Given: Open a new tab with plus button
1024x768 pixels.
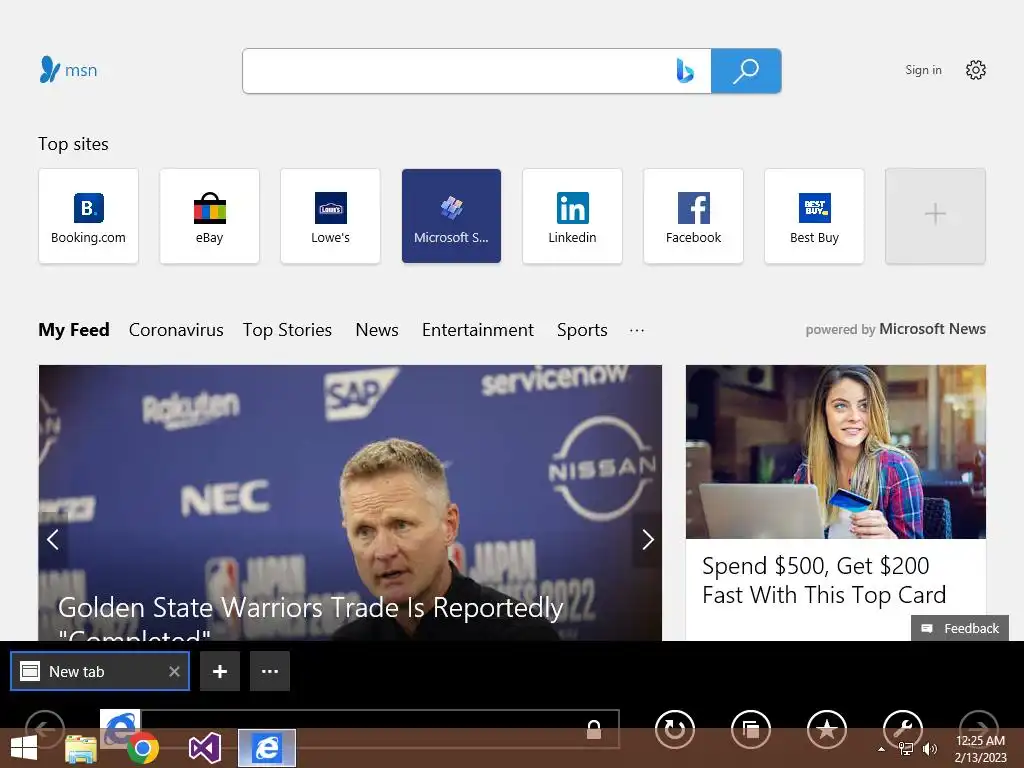Looking at the screenshot, I should 220,671.
